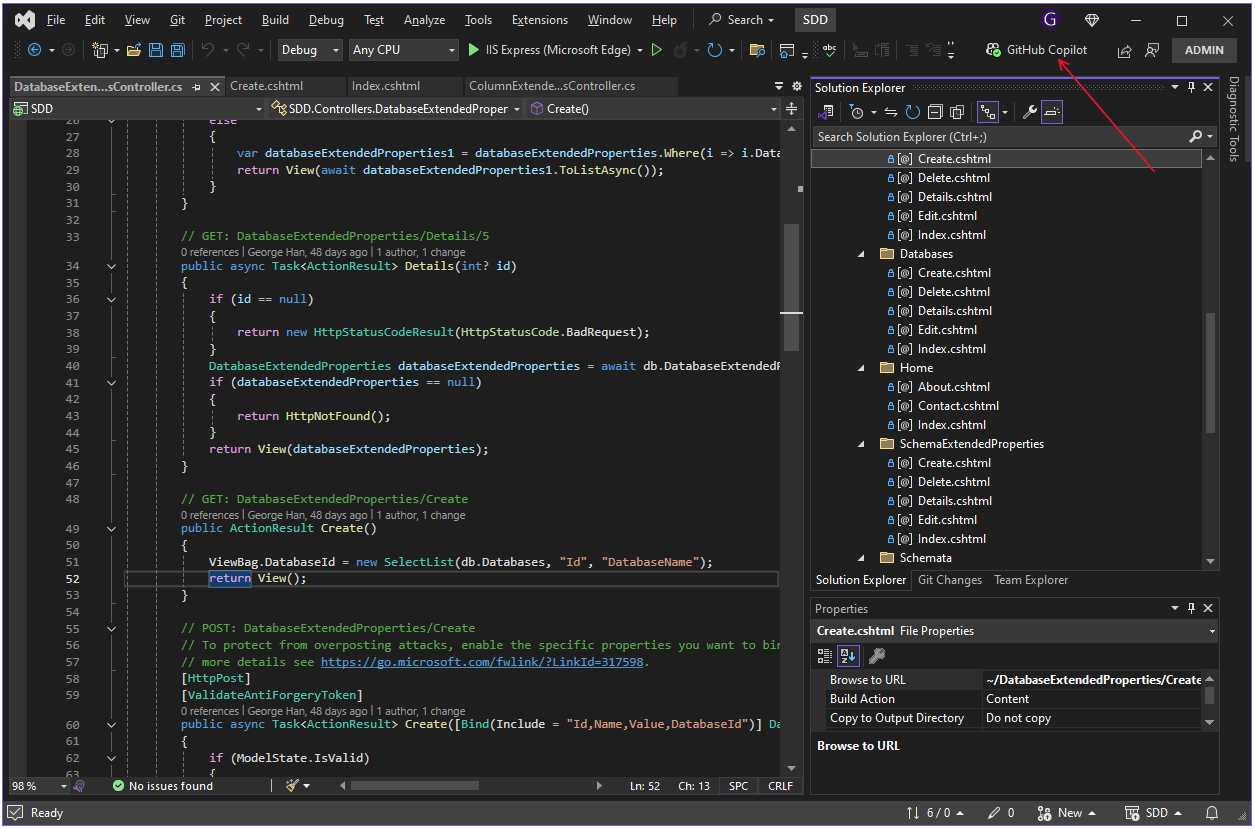Open the Solution Explorer Properties wrench icon
1255x829 pixels.
(1029, 112)
